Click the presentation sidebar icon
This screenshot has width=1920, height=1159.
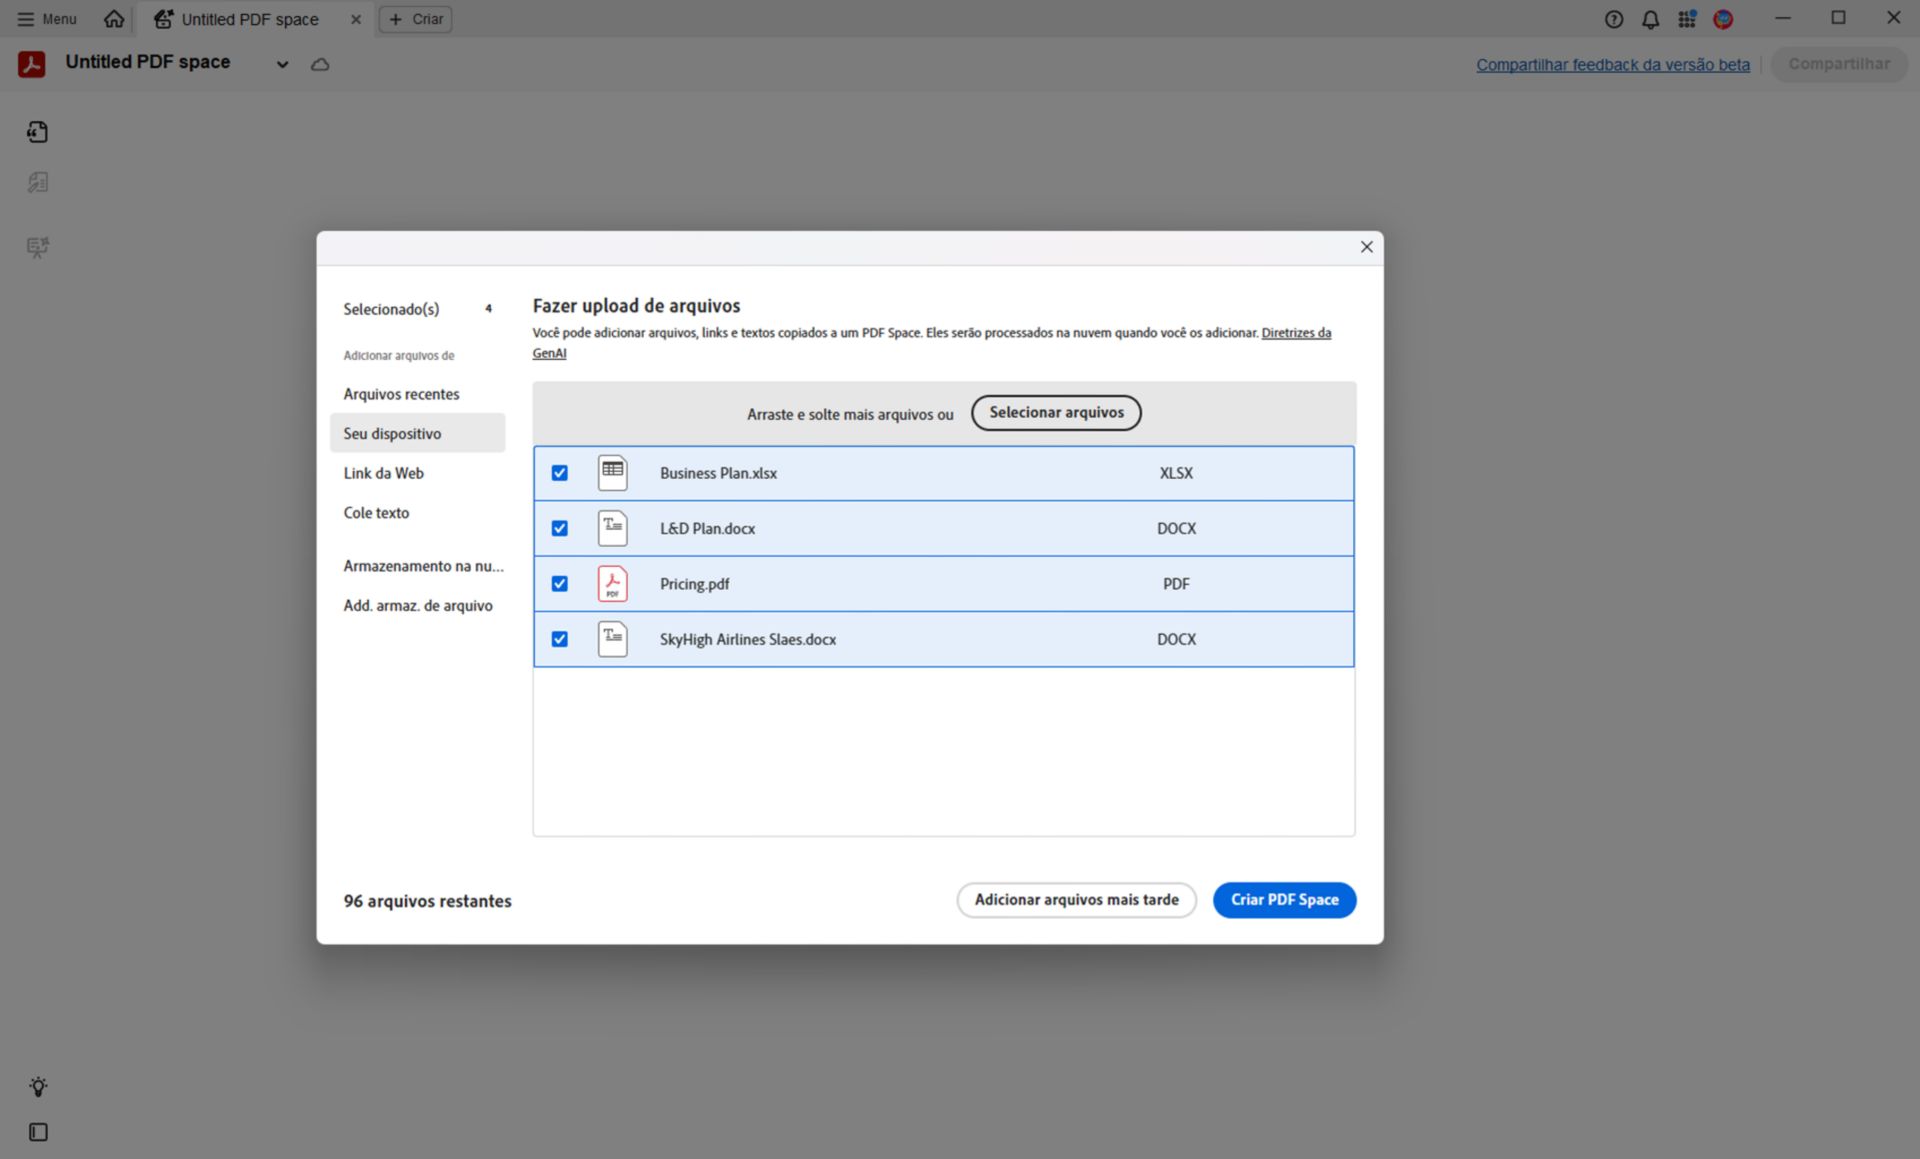(38, 247)
